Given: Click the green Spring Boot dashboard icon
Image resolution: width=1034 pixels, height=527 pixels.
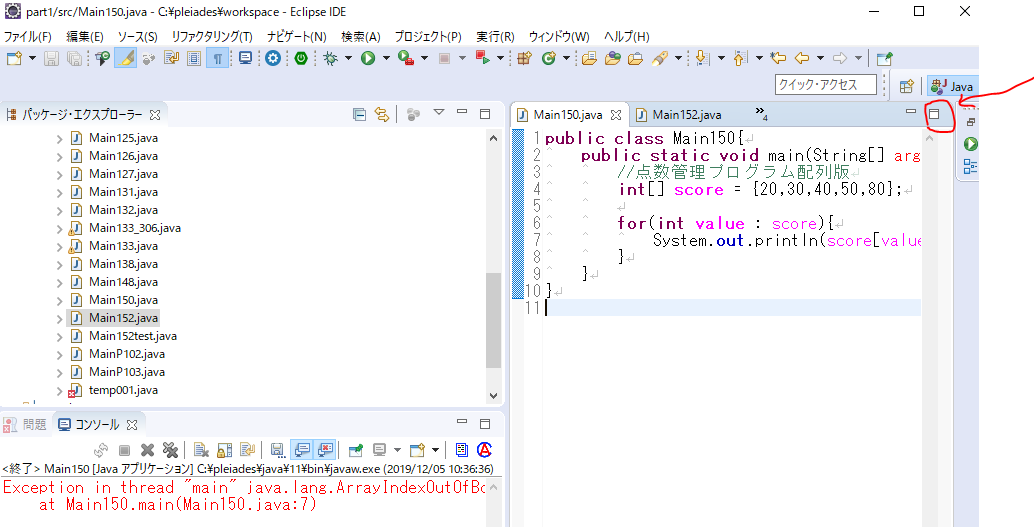Looking at the screenshot, I should 301,58.
